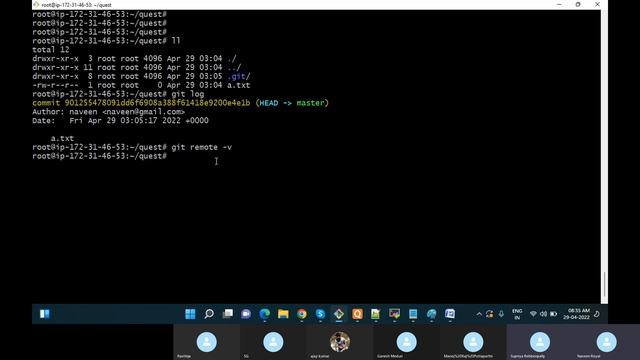Open Google Chrome from taskbar

[302, 313]
